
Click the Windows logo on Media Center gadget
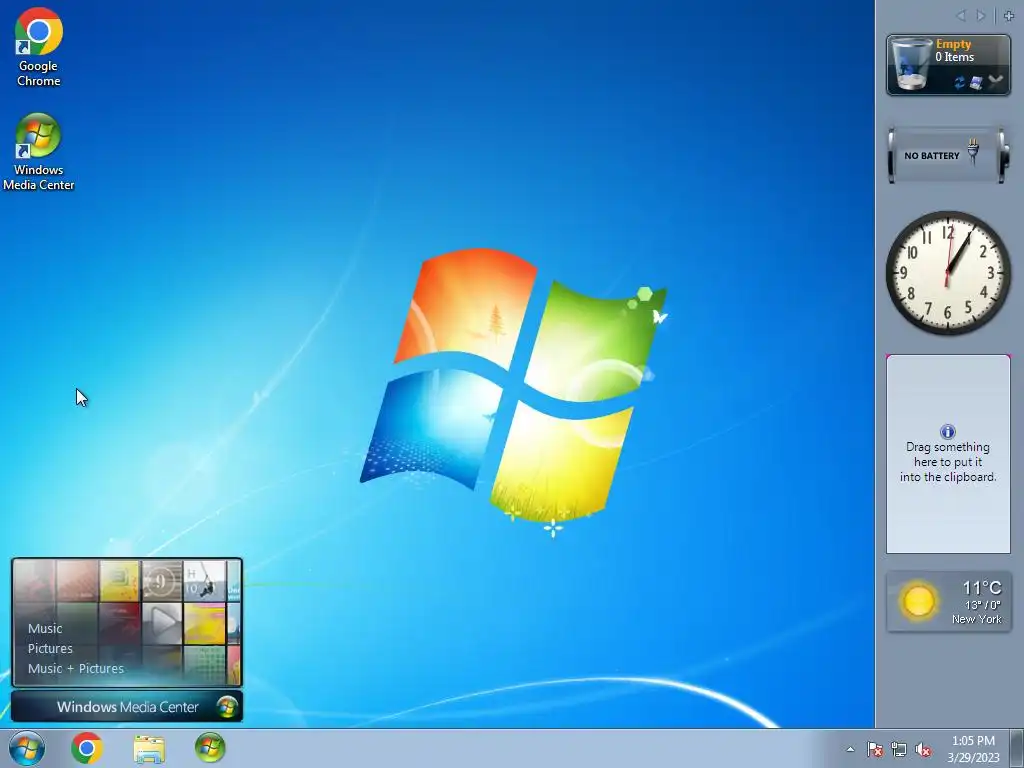(x=227, y=707)
